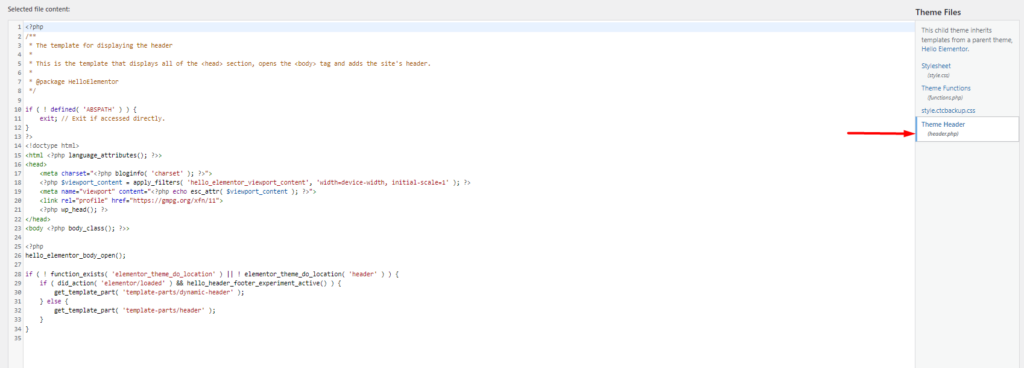Viewport: 1024px width, 368px height.
Task: Click the get_template_part 'template-parts/header' line
Action: [x=135, y=311]
